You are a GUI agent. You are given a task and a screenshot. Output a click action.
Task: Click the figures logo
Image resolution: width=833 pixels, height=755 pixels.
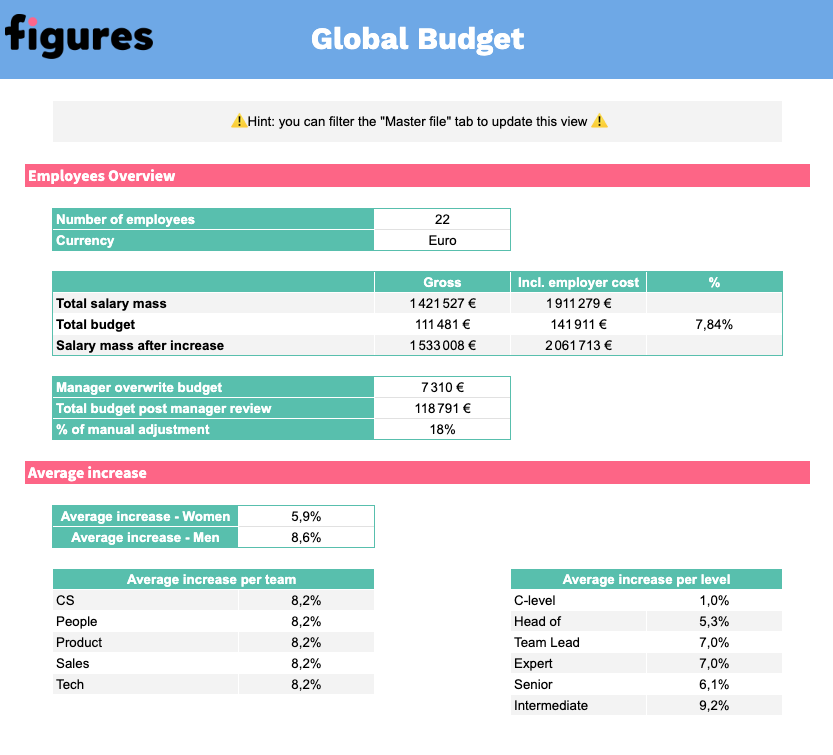click(x=78, y=37)
